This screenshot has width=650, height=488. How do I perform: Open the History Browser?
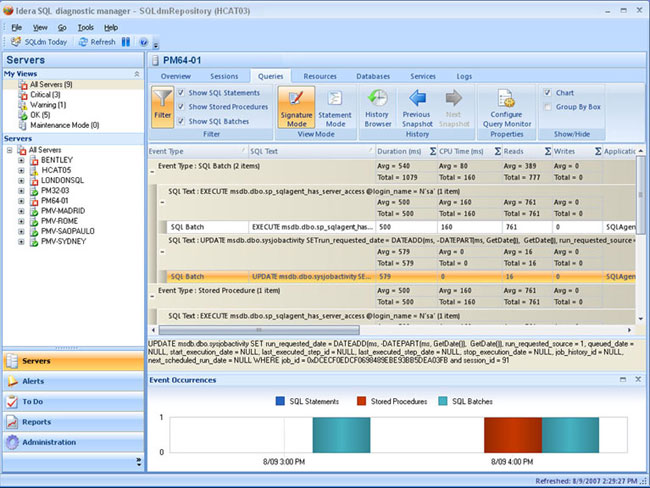coord(377,107)
